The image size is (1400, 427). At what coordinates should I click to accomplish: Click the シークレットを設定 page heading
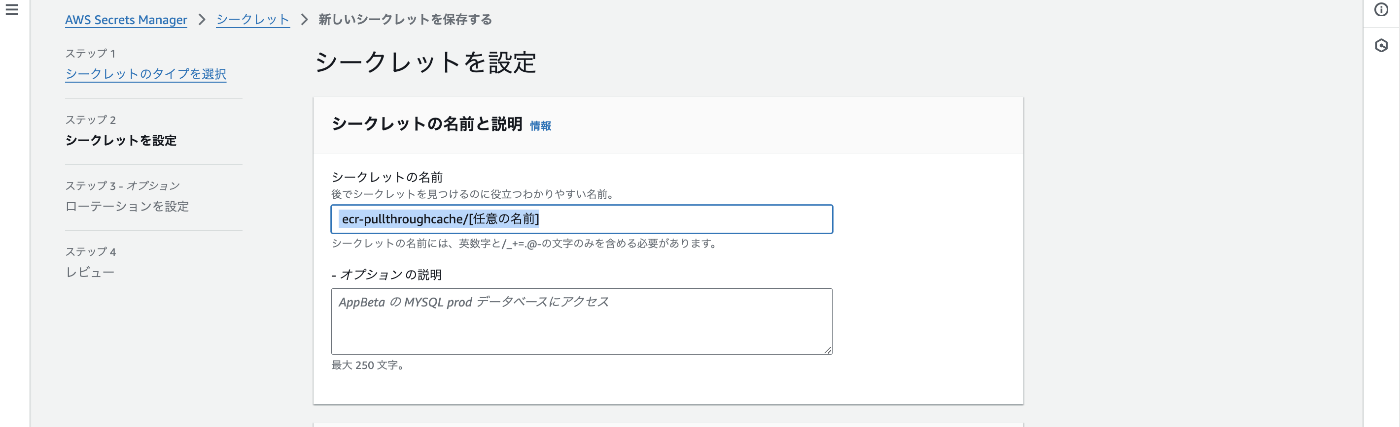426,62
